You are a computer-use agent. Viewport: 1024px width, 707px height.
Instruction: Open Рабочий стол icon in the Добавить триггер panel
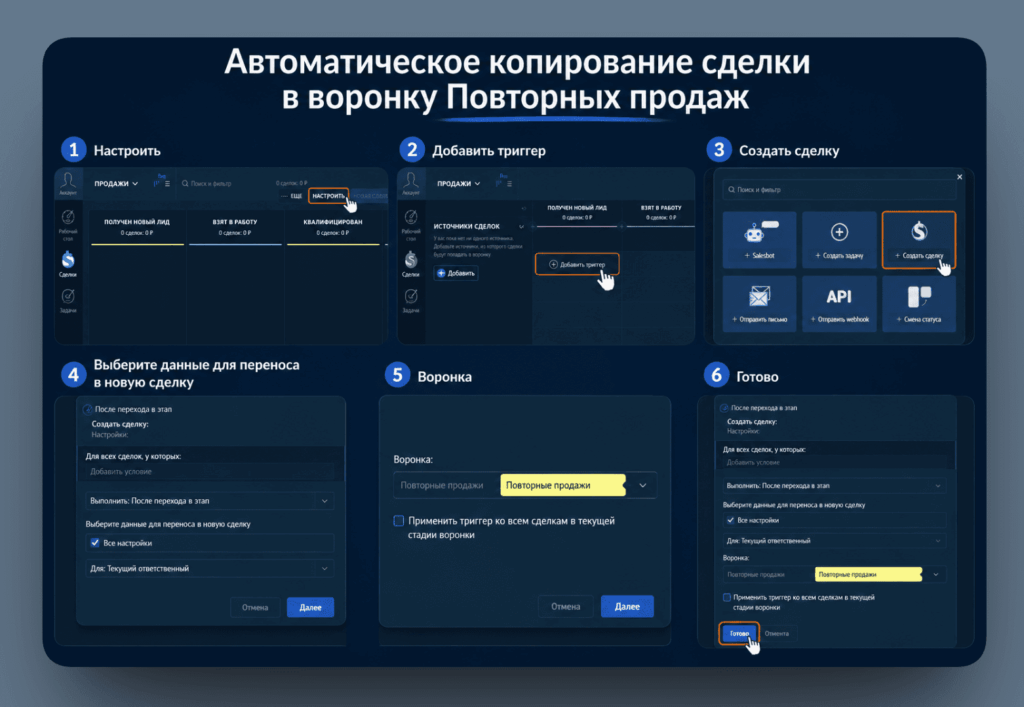click(411, 217)
